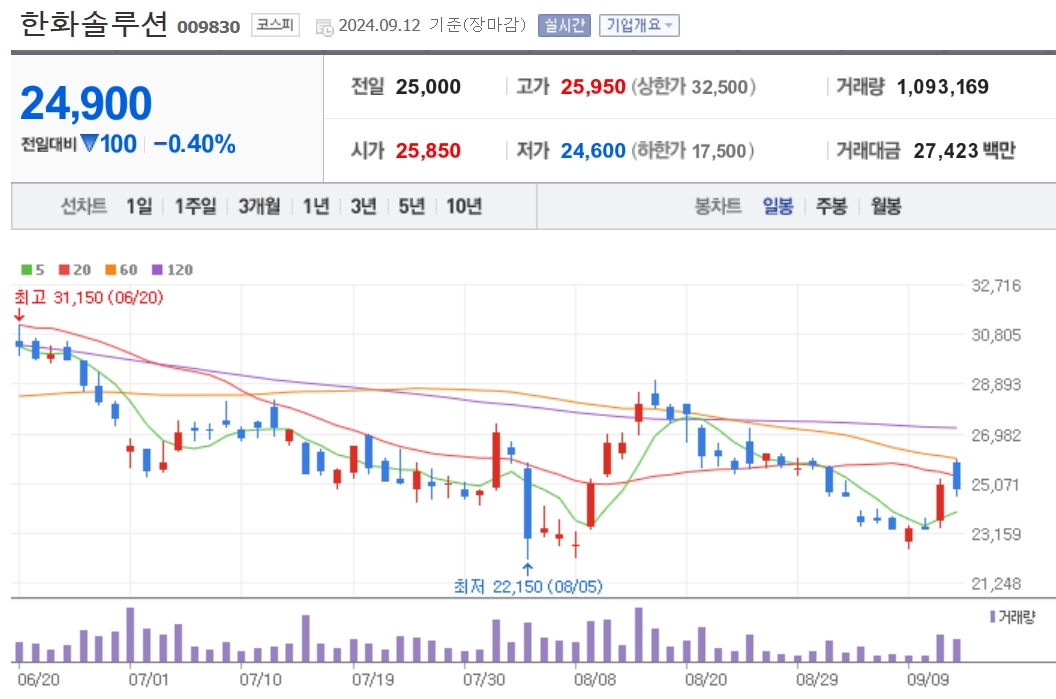Open the 기업개요 dropdown
This screenshot has width=1056, height=699.
[x=639, y=26]
